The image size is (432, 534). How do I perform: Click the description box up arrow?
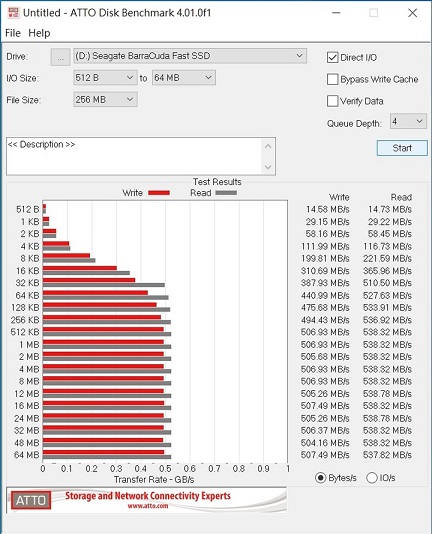(x=268, y=146)
